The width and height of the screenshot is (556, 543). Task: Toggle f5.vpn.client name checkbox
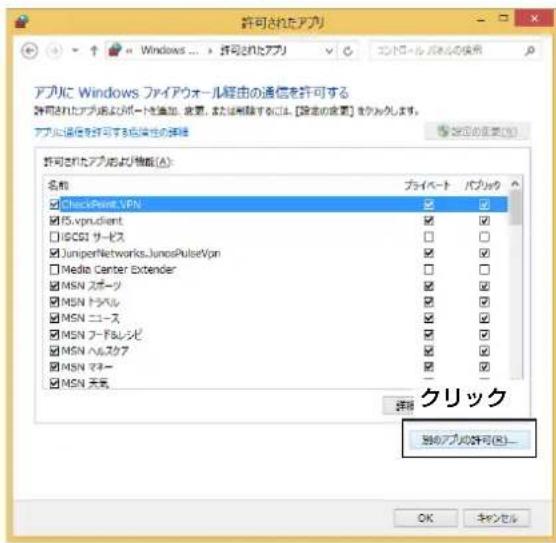point(54,221)
